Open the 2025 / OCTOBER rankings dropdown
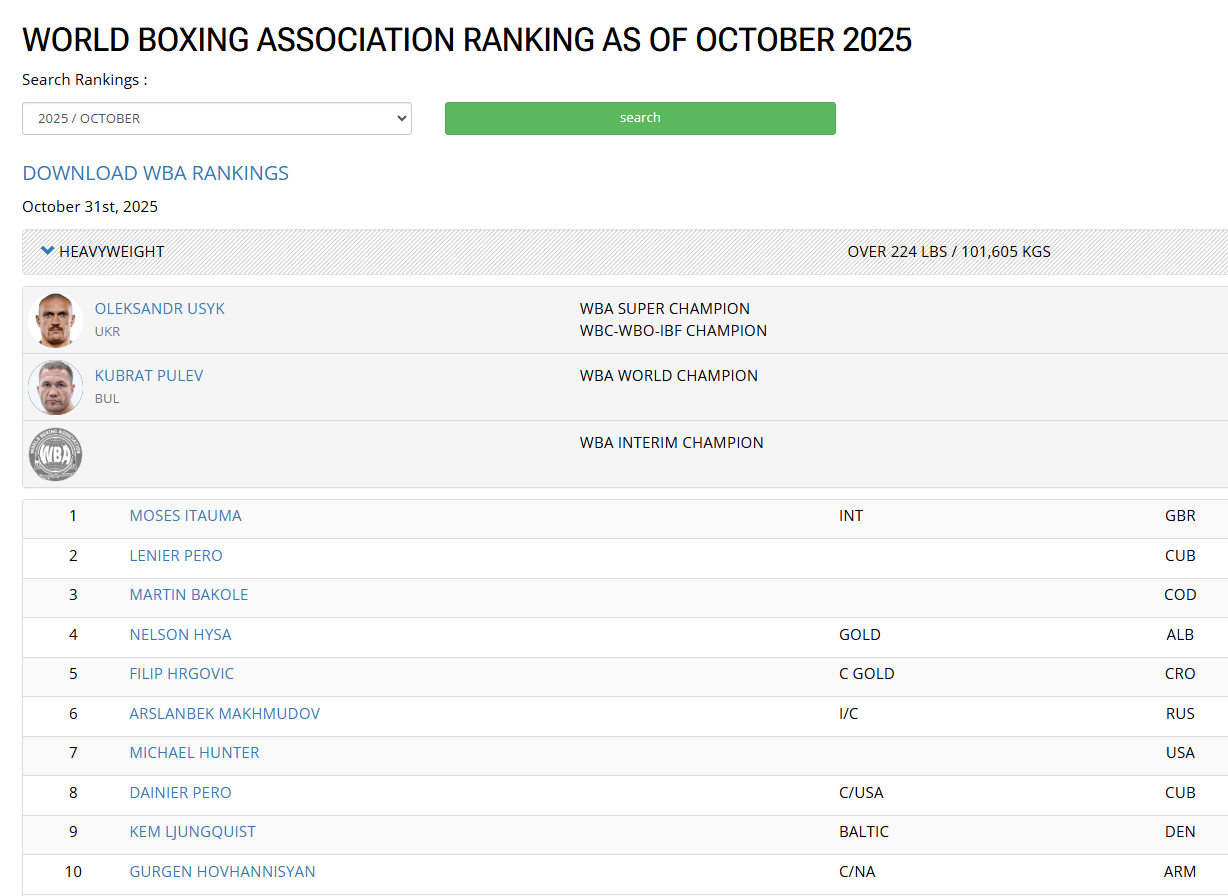 coord(216,118)
